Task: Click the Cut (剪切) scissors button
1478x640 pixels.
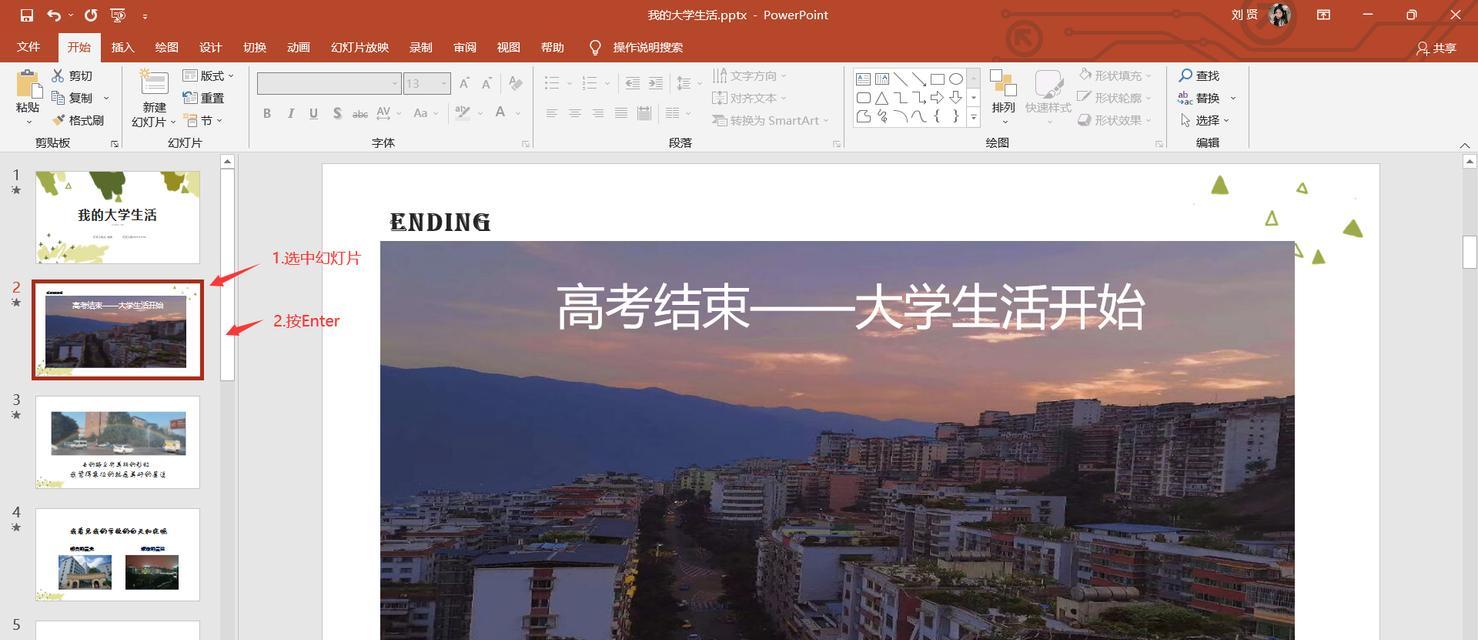Action: tap(72, 76)
